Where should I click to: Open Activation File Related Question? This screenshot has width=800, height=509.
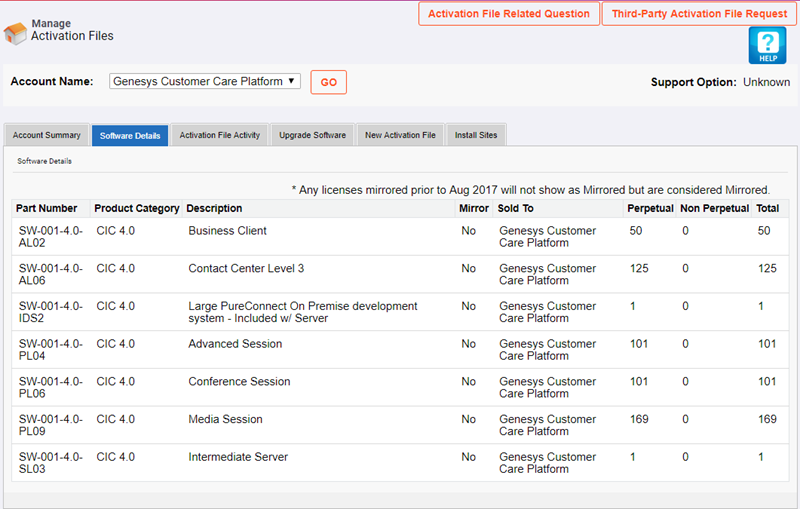(509, 14)
